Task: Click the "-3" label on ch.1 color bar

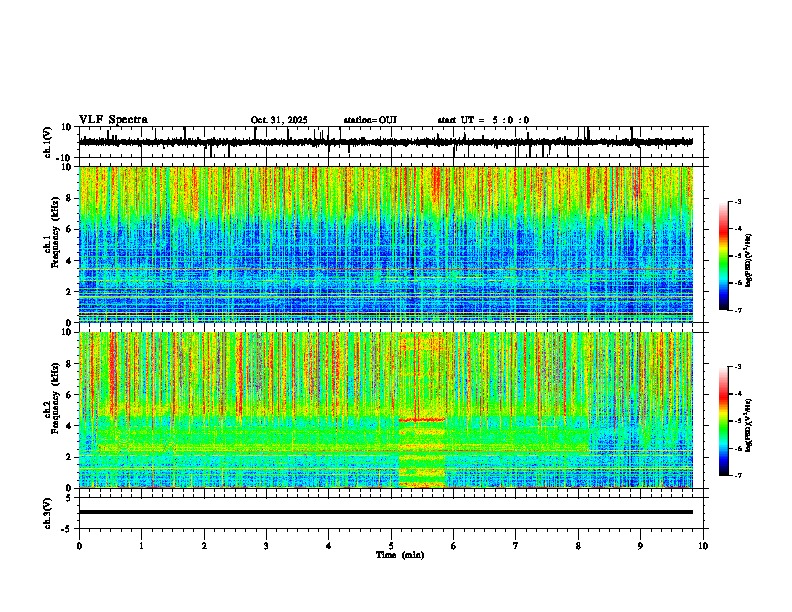Action: 738,201
